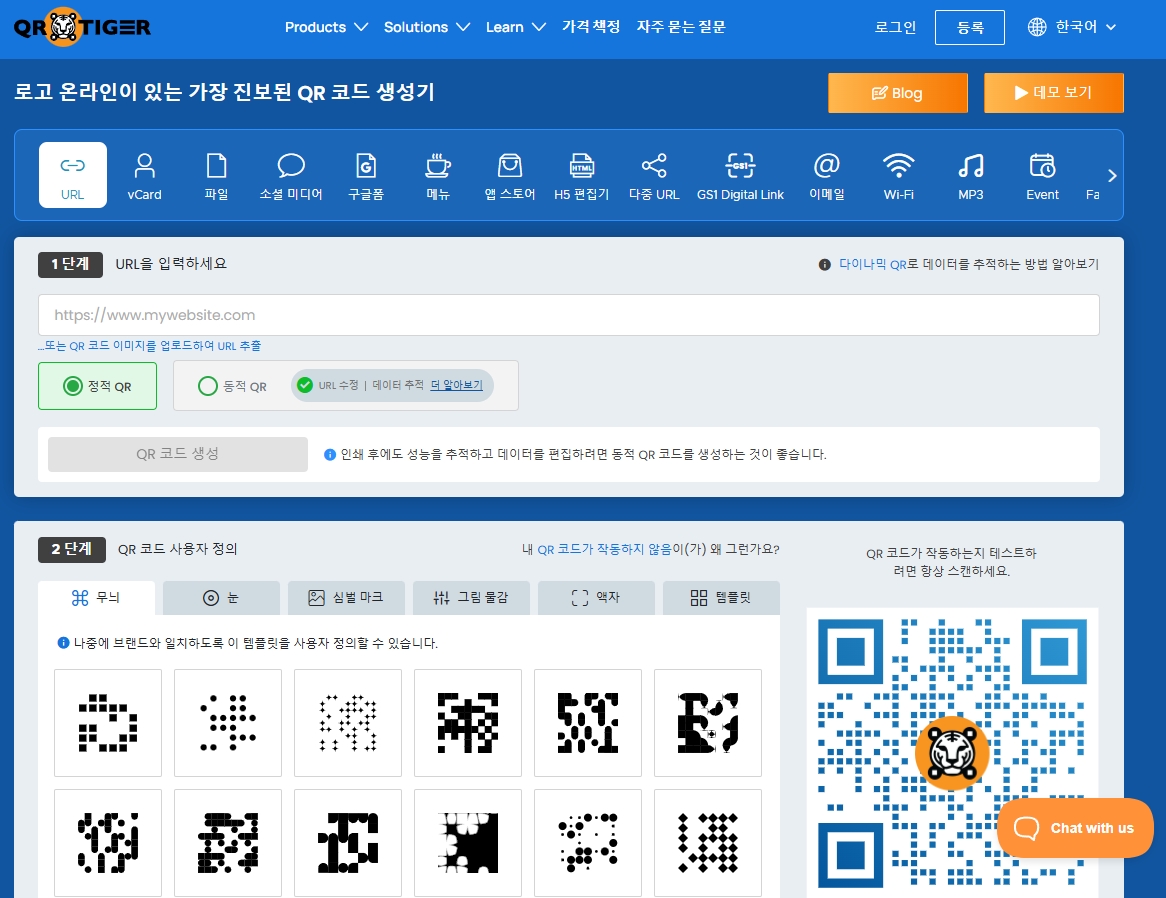This screenshot has width=1166, height=898.
Task: Open the 템플릿 templates tab
Action: pos(721,598)
